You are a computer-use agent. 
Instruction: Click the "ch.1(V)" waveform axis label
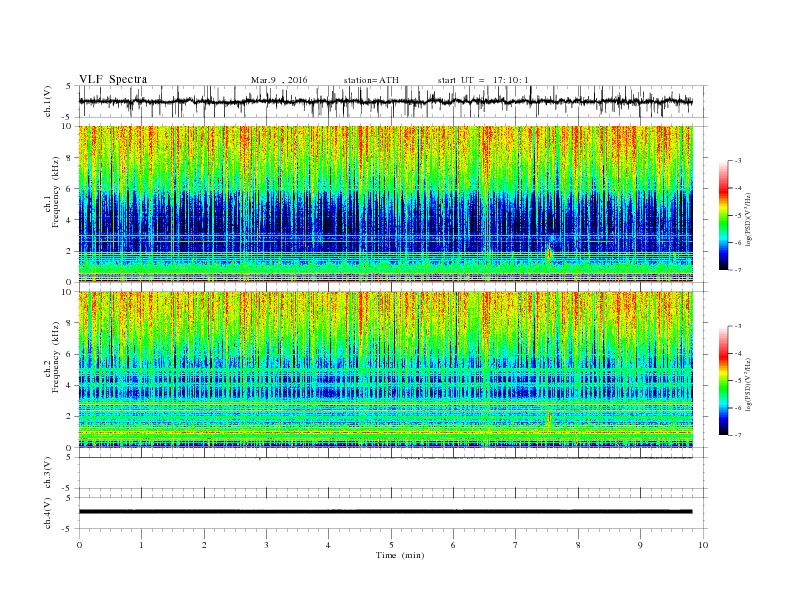click(x=48, y=101)
